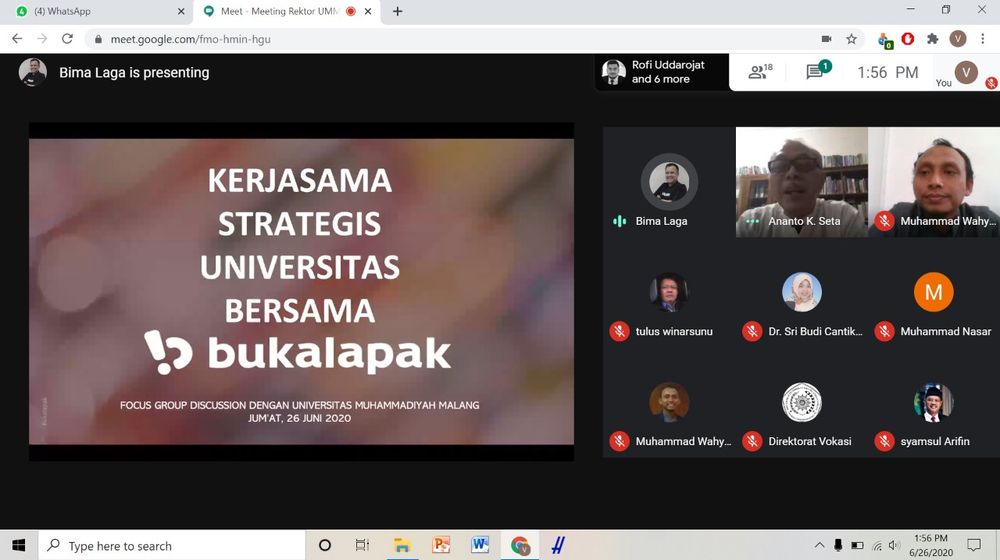The height and width of the screenshot is (560, 1000).
Task: Click the Rofi Uddarojat and 6 more tile
Action: tap(663, 72)
